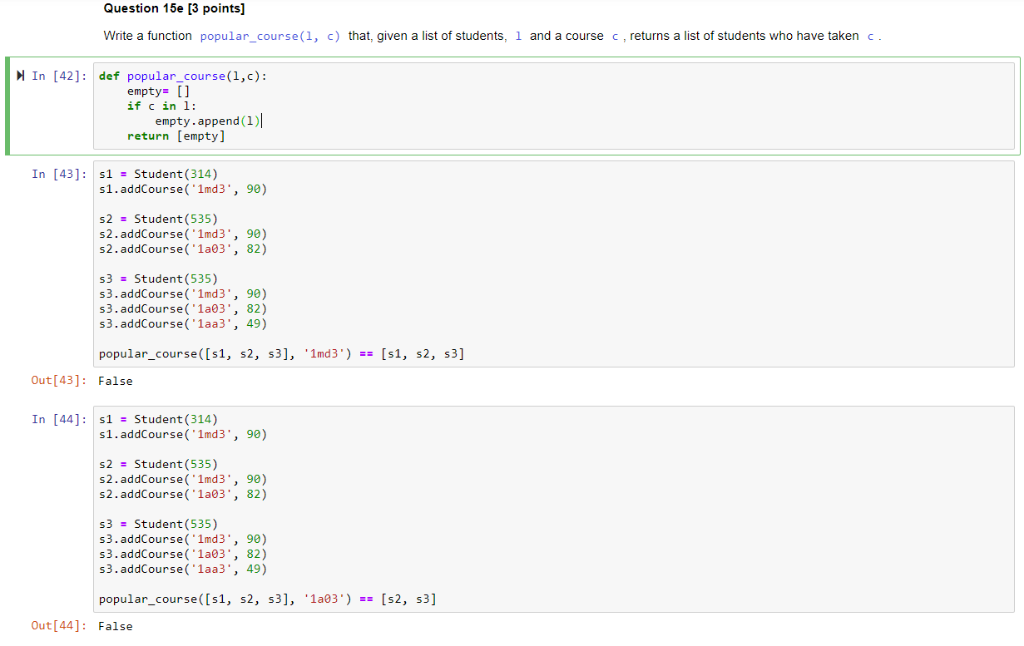Click 's3 = Student(535)' in cell 43
This screenshot has height=646, width=1024.
[x=158, y=279]
